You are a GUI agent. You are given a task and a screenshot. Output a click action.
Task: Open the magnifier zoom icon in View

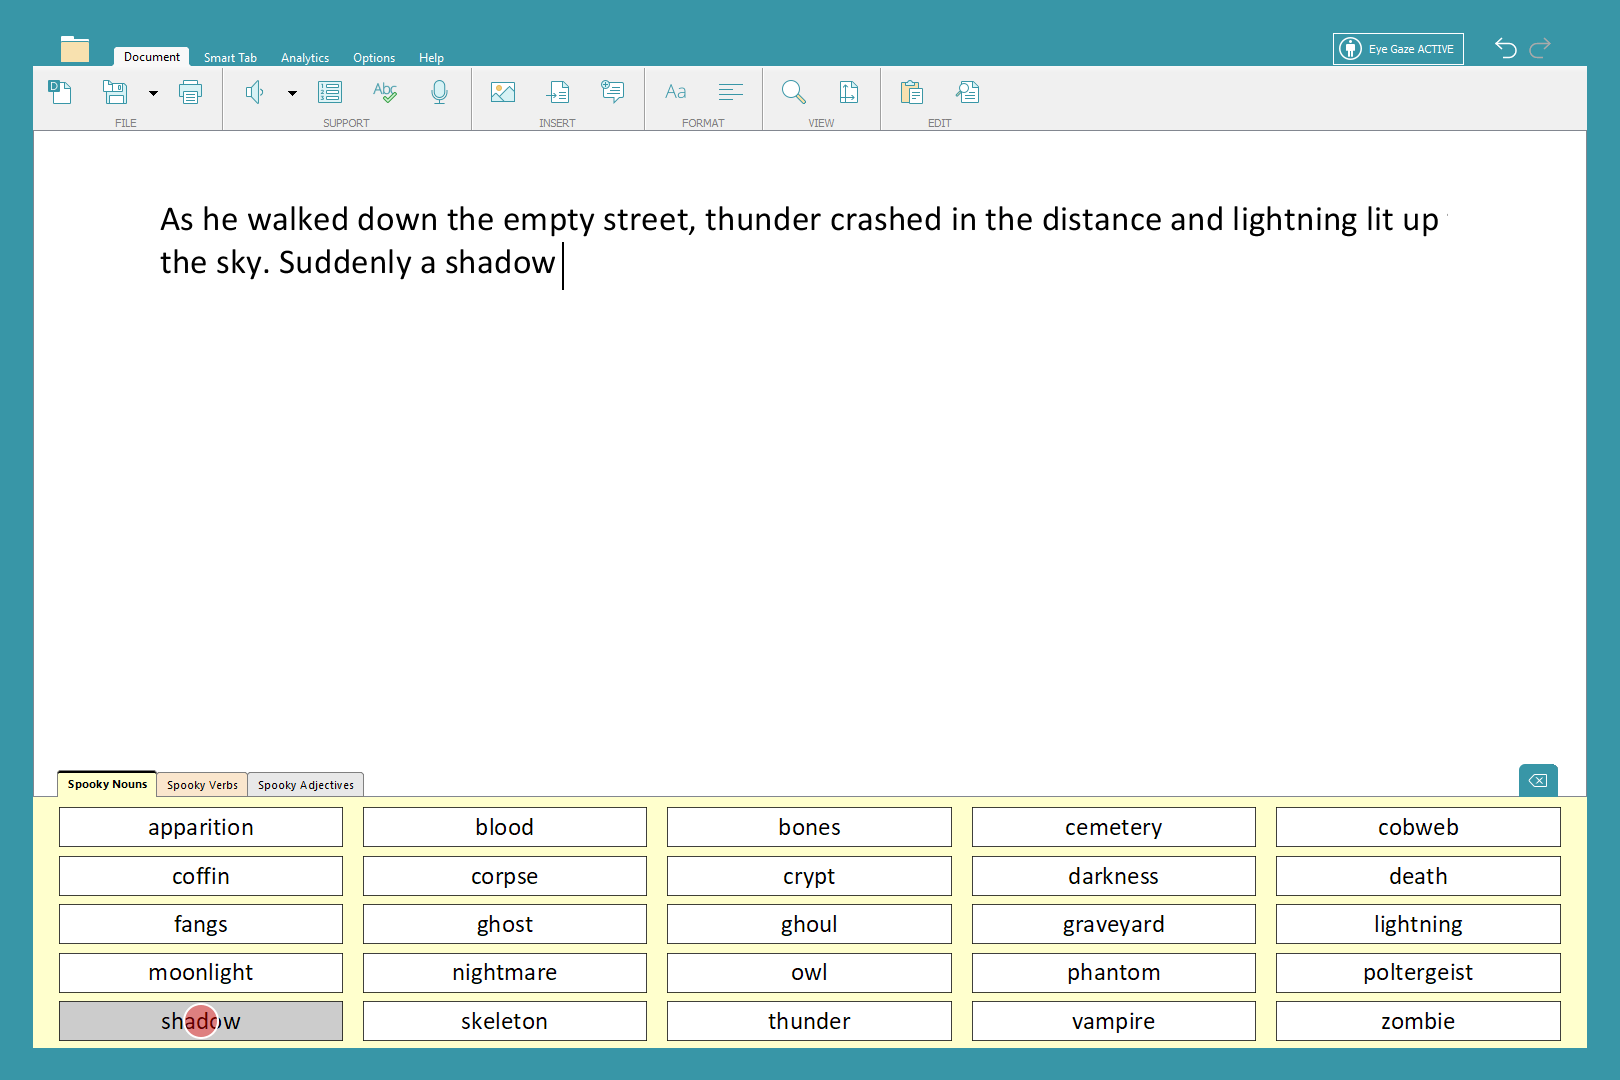coord(794,93)
